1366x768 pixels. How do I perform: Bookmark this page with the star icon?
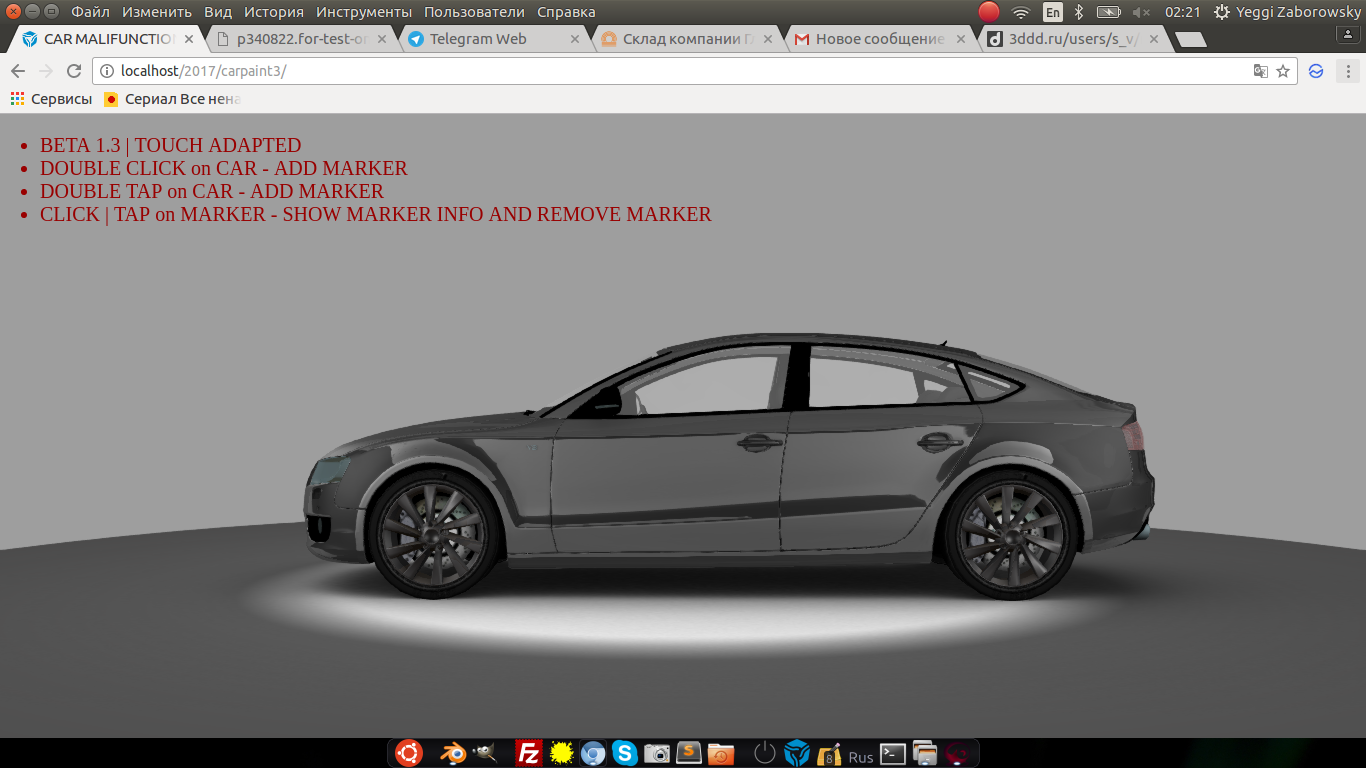pyautogui.click(x=1283, y=71)
